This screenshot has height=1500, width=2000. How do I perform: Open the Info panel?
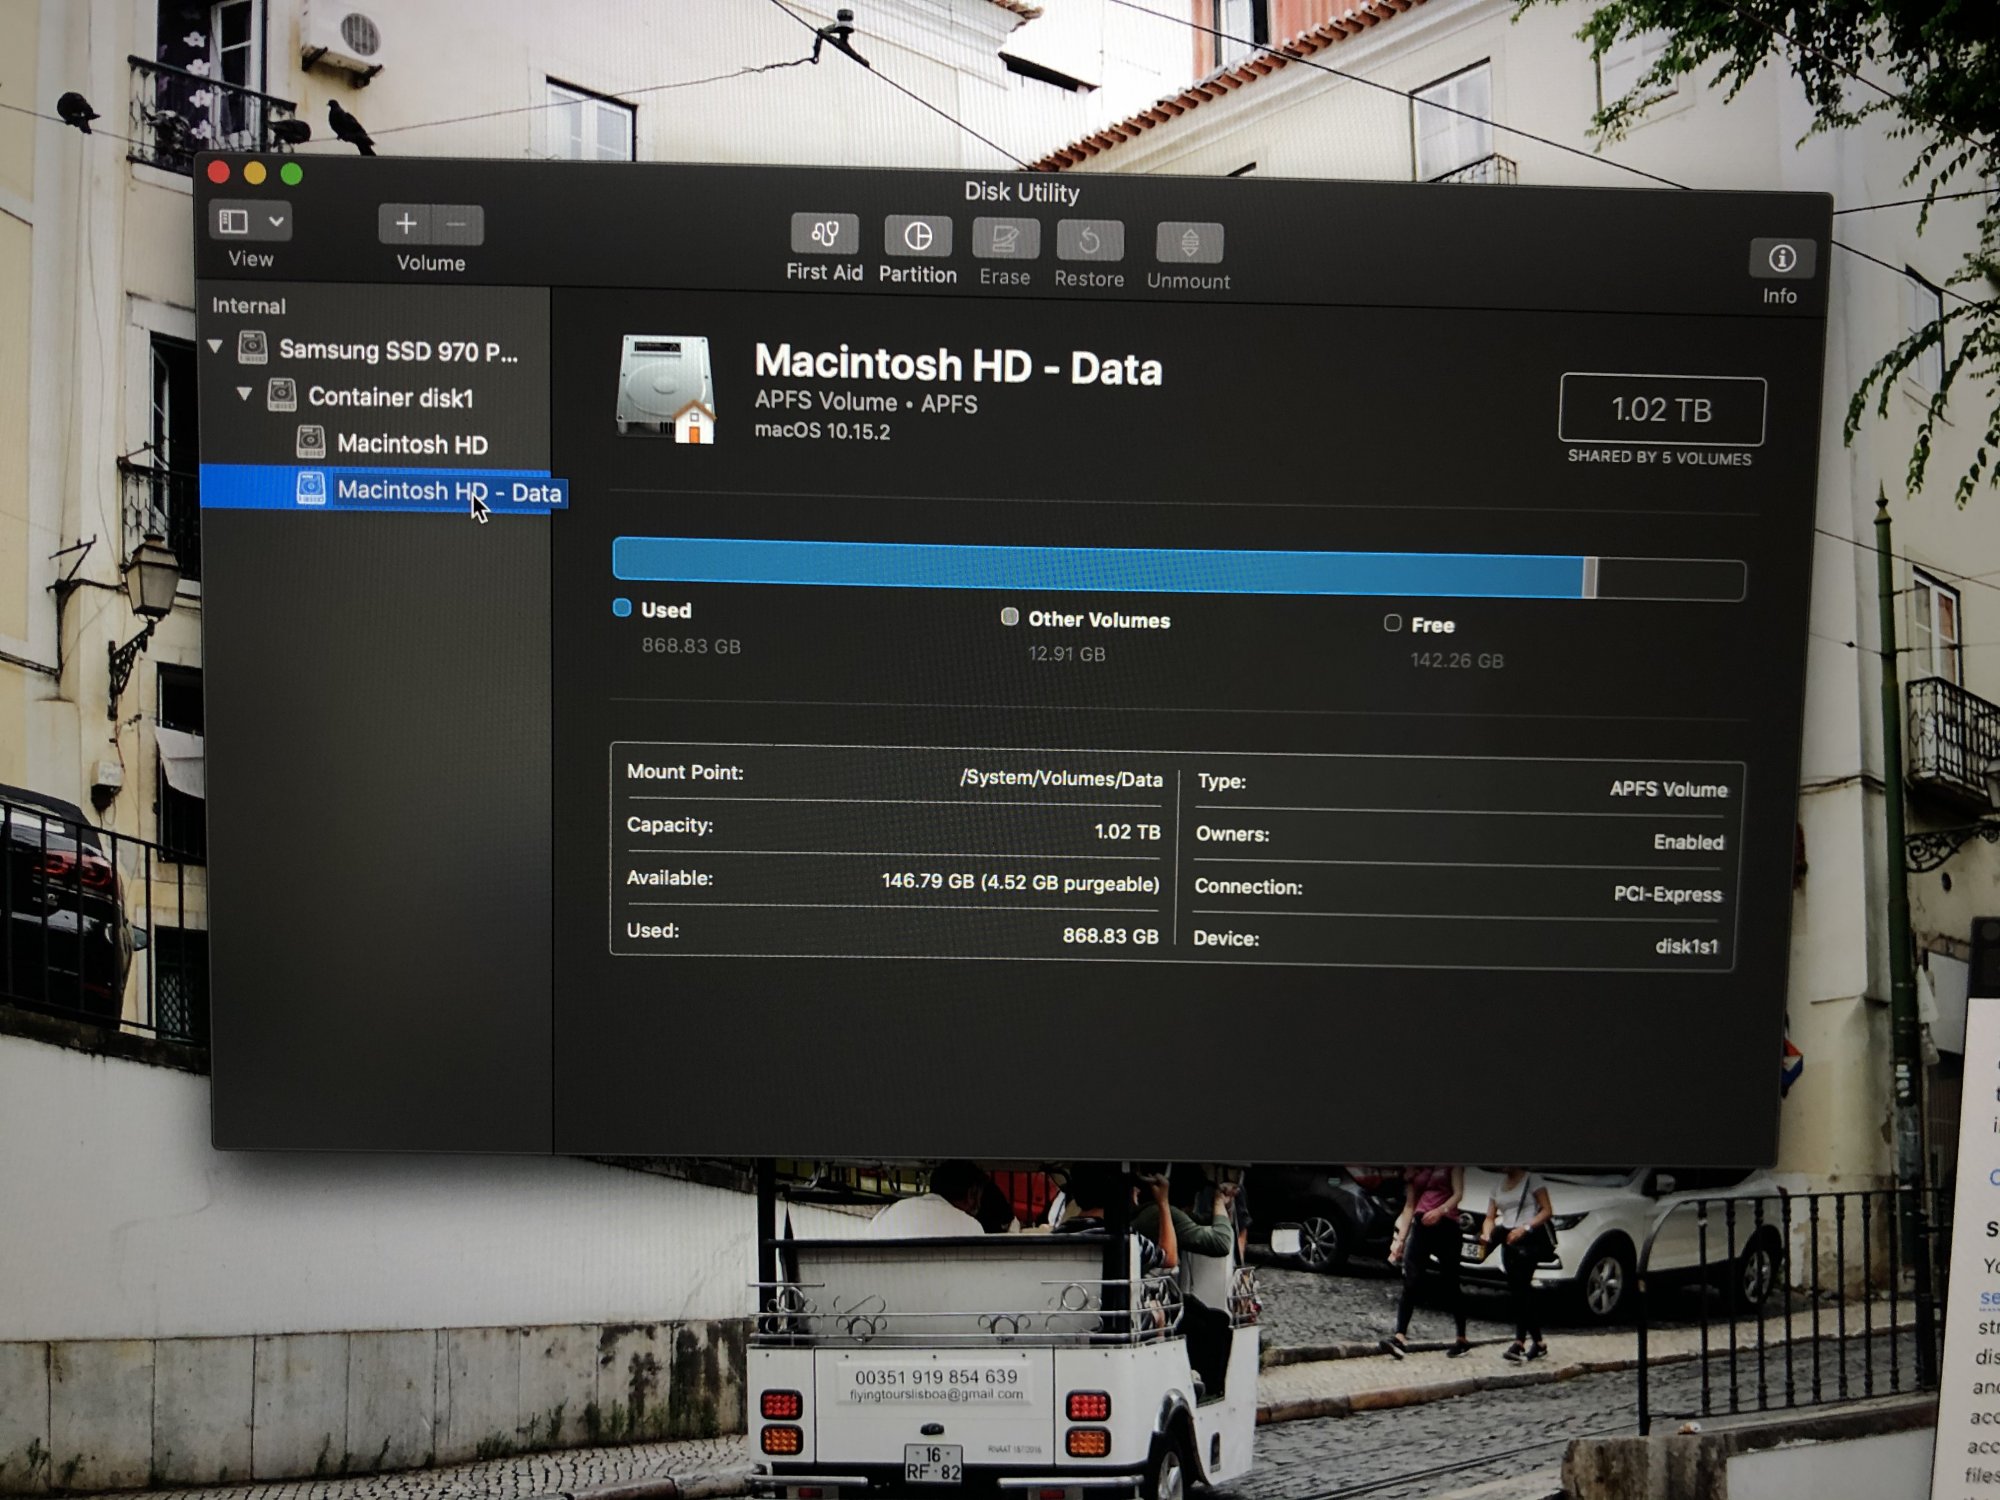(x=1781, y=259)
